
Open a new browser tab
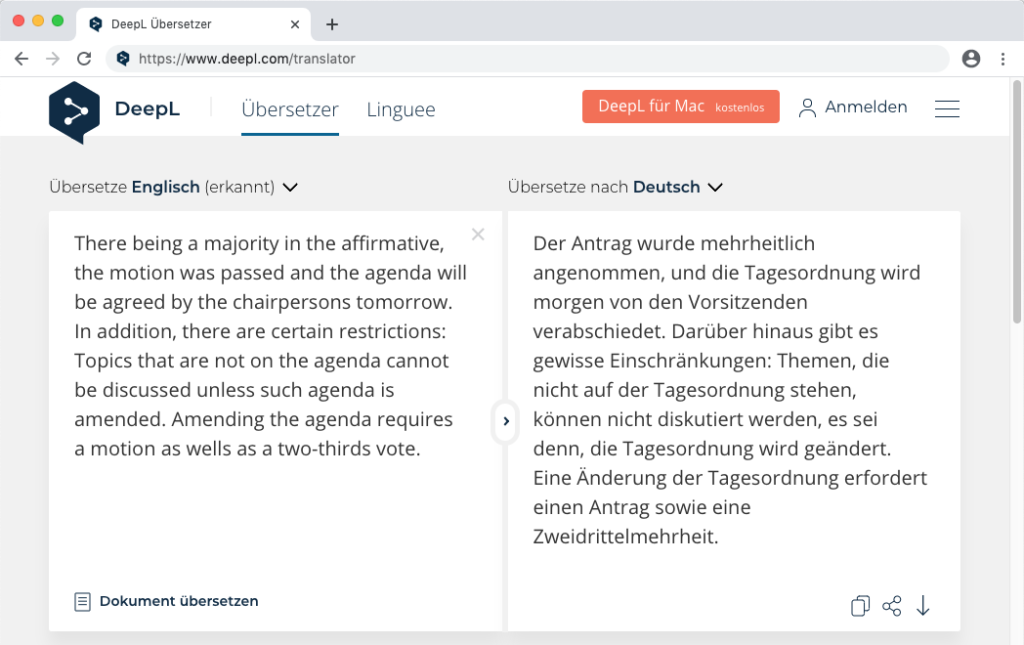332,24
